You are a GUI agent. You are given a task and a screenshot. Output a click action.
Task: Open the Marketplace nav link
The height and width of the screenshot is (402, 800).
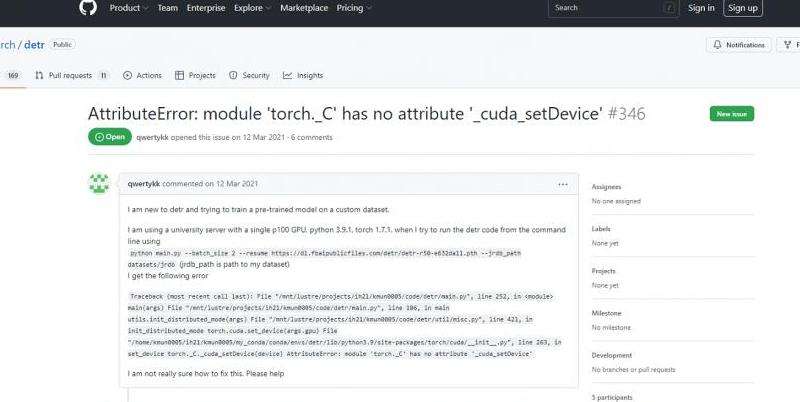tap(303, 8)
